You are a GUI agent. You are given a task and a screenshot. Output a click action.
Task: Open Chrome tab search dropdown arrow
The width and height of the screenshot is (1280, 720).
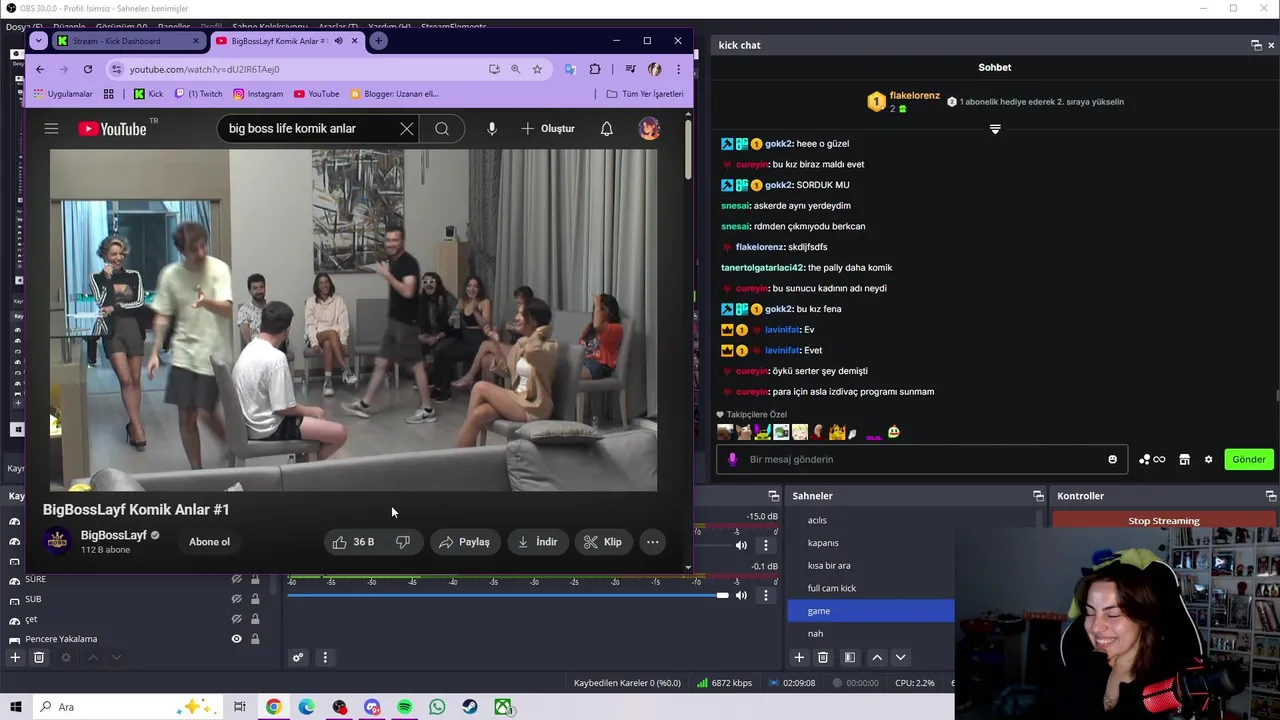tap(38, 41)
